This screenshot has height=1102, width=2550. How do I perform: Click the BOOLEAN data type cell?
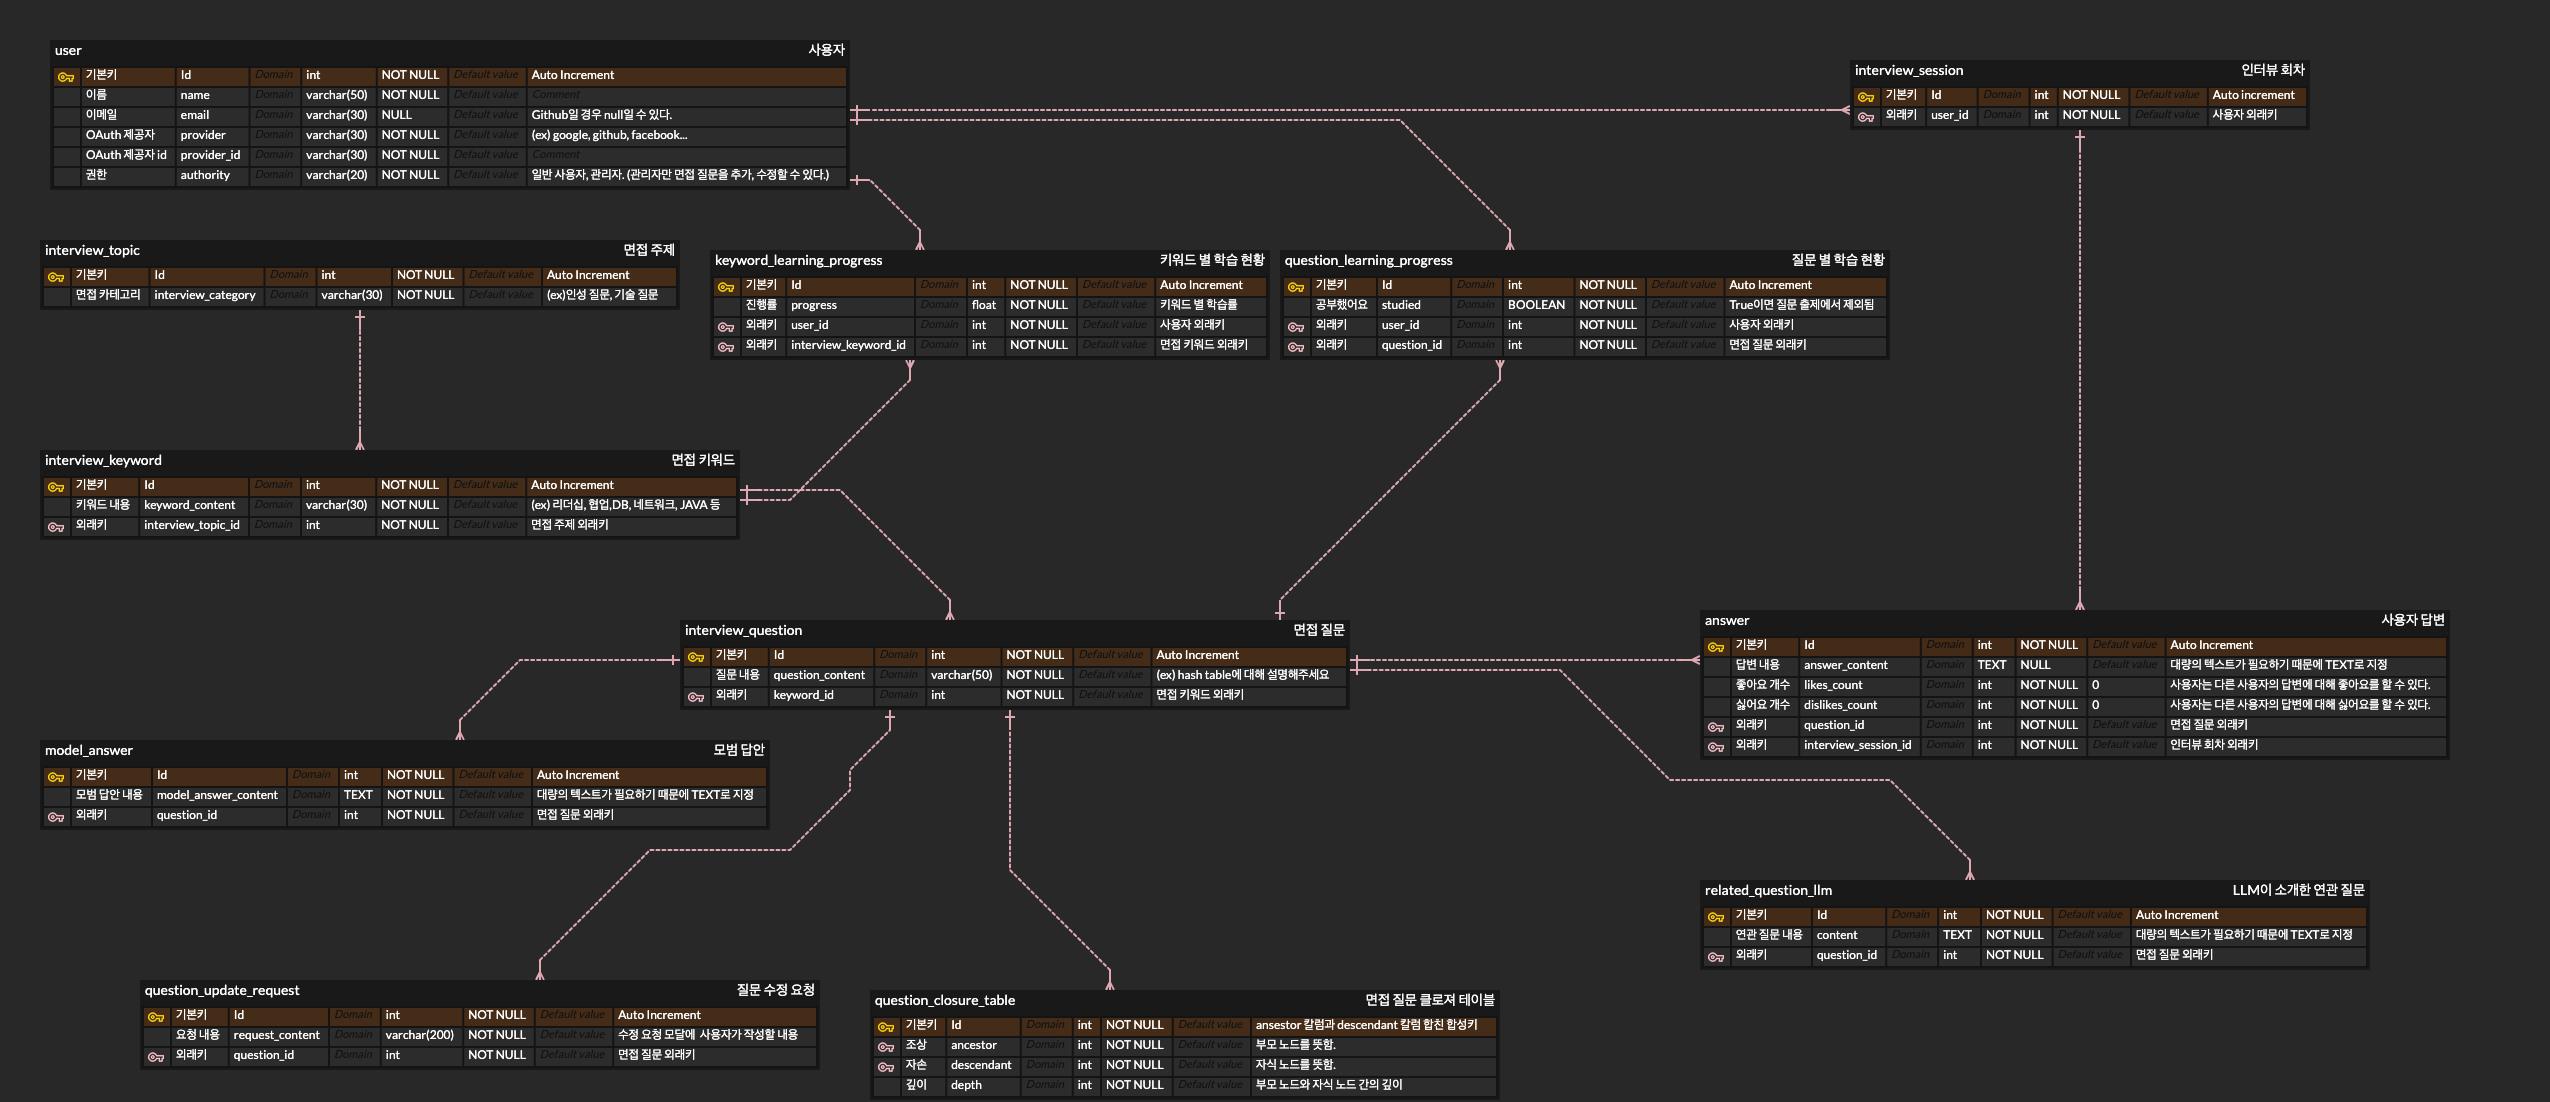[1536, 305]
